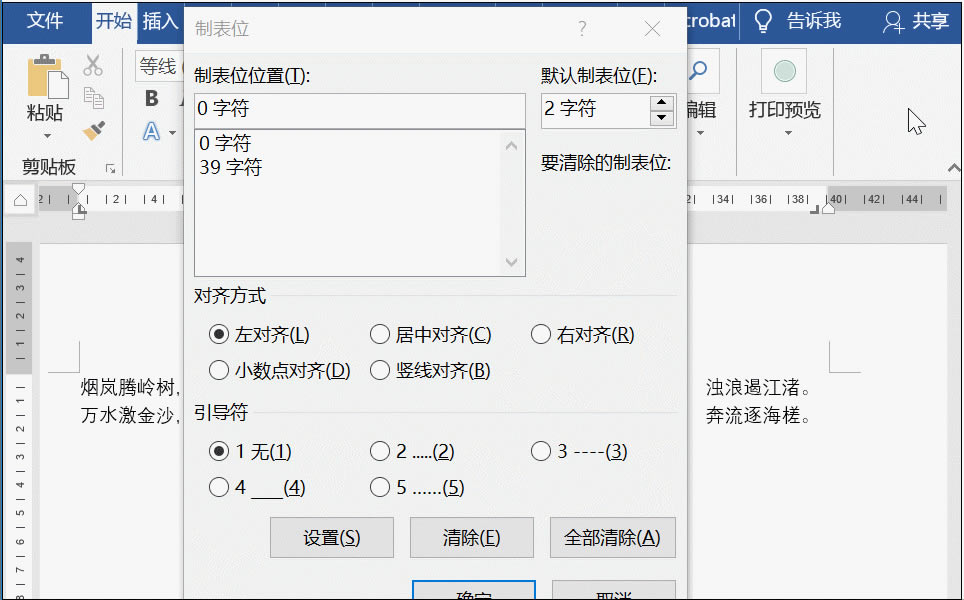
Task: Click the magnifier Find icon above 编辑
Action: pyautogui.click(x=698, y=71)
